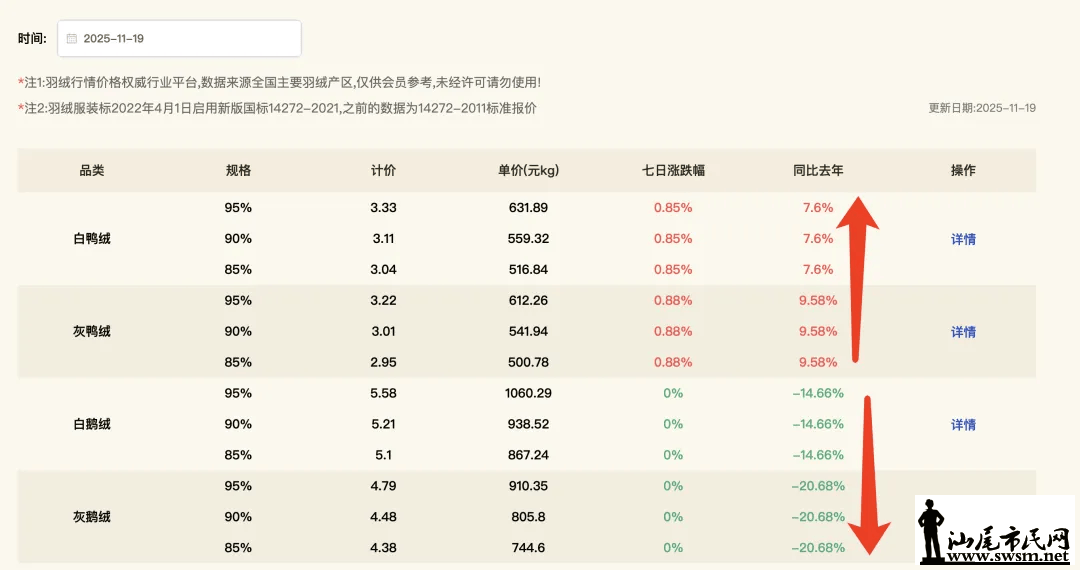Click the 单价(元/kg) column header

tap(528, 171)
